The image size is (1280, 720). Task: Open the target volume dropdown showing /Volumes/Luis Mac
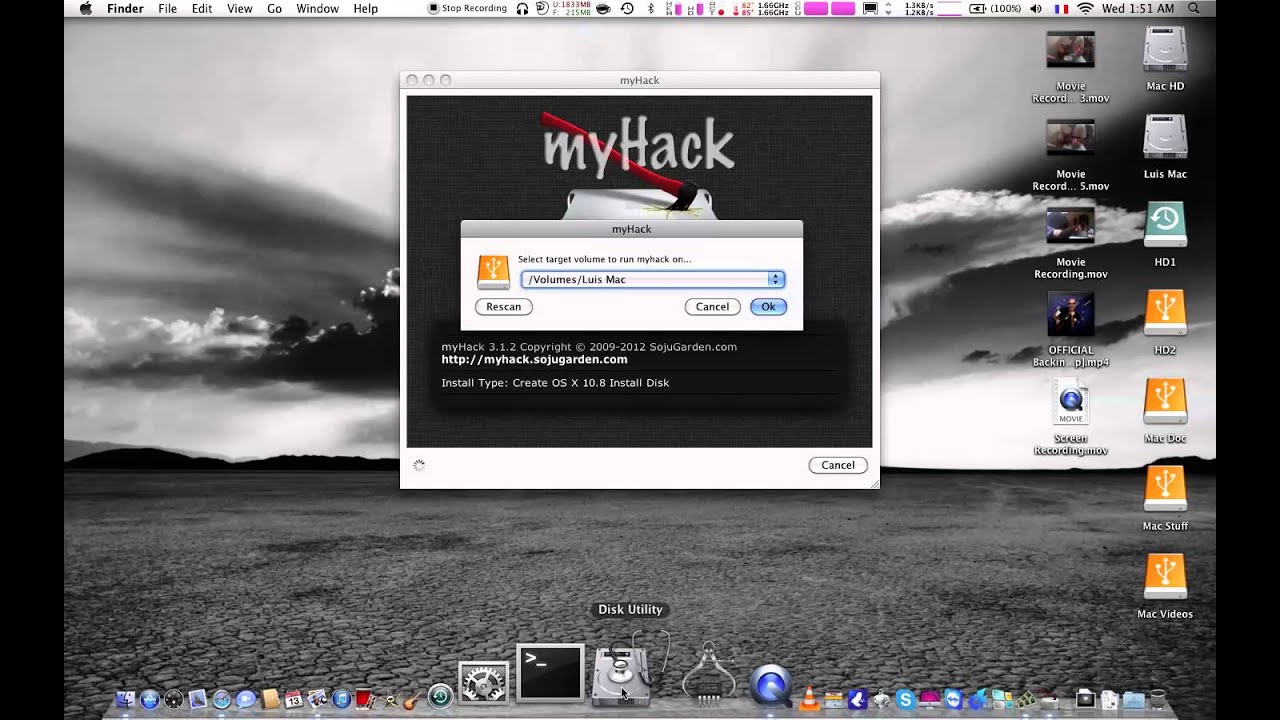[652, 279]
